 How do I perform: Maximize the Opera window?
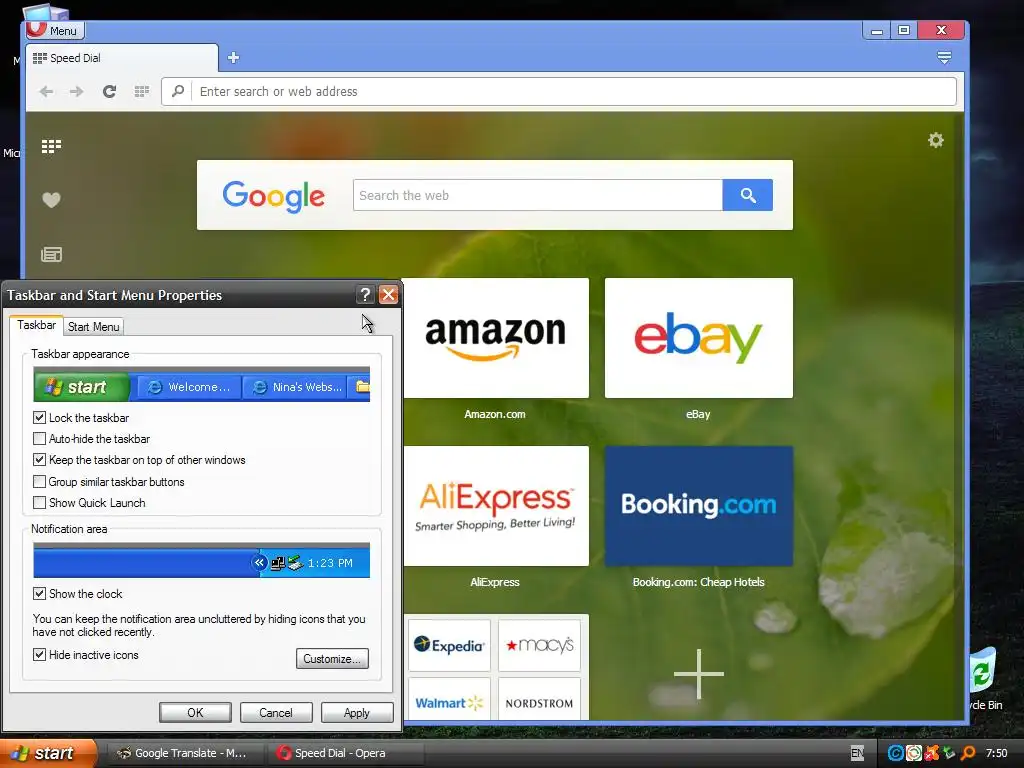904,30
